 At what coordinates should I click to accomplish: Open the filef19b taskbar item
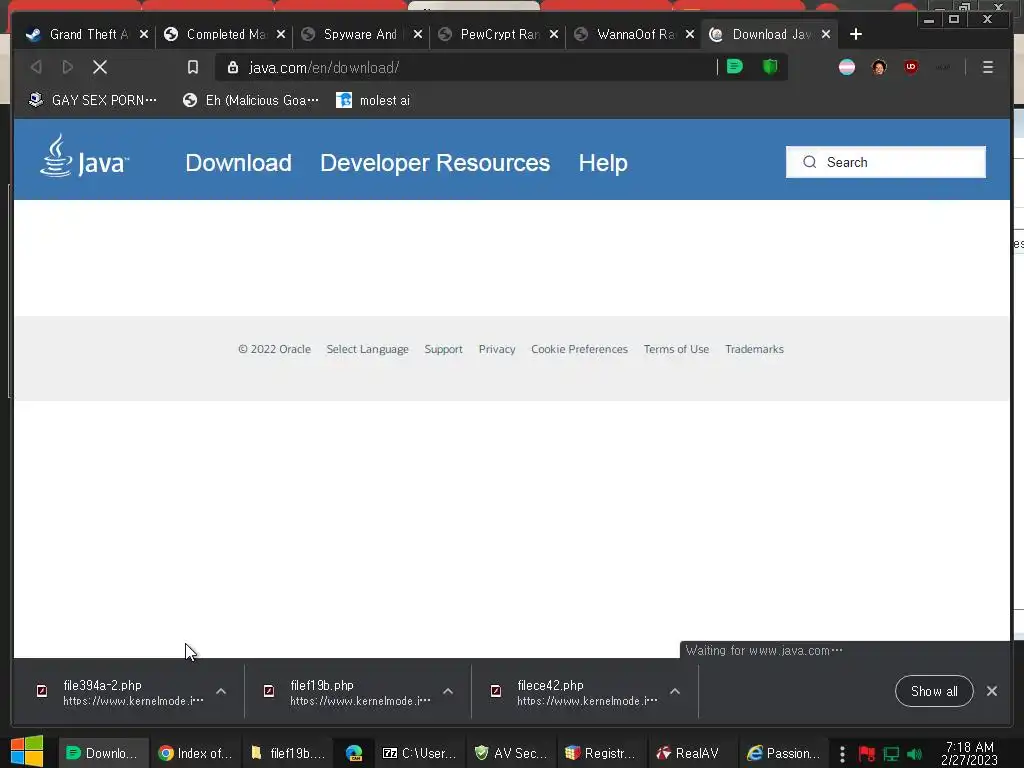coord(287,753)
